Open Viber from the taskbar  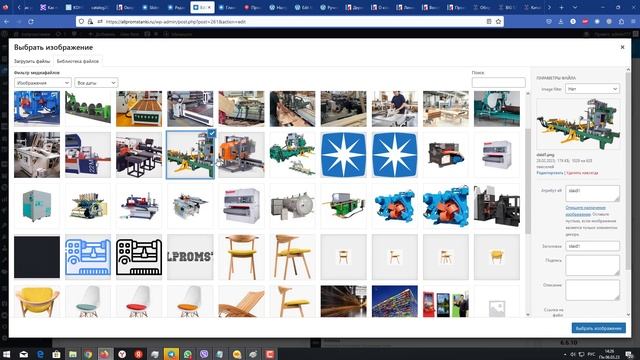(204, 354)
